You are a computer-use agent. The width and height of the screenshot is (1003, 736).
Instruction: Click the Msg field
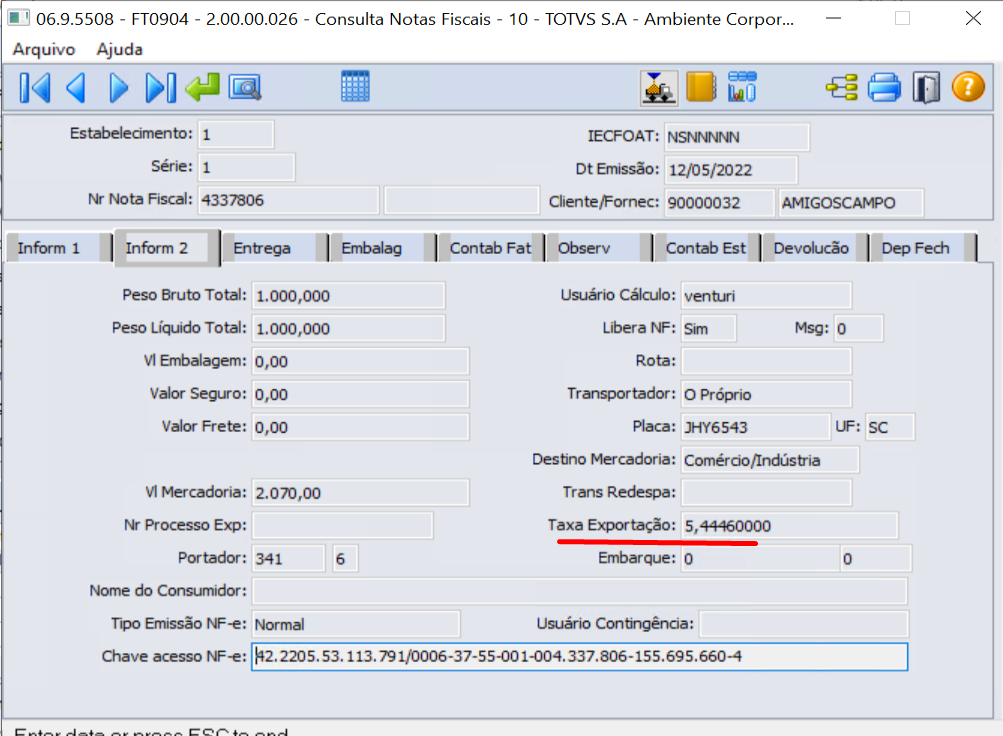pyautogui.click(x=859, y=329)
